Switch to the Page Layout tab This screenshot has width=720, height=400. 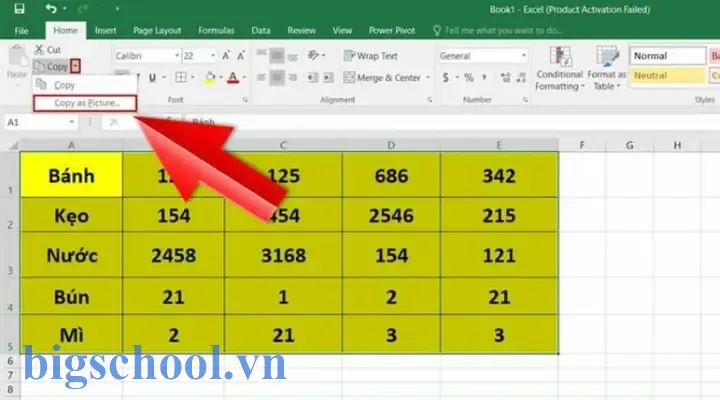pos(157,30)
